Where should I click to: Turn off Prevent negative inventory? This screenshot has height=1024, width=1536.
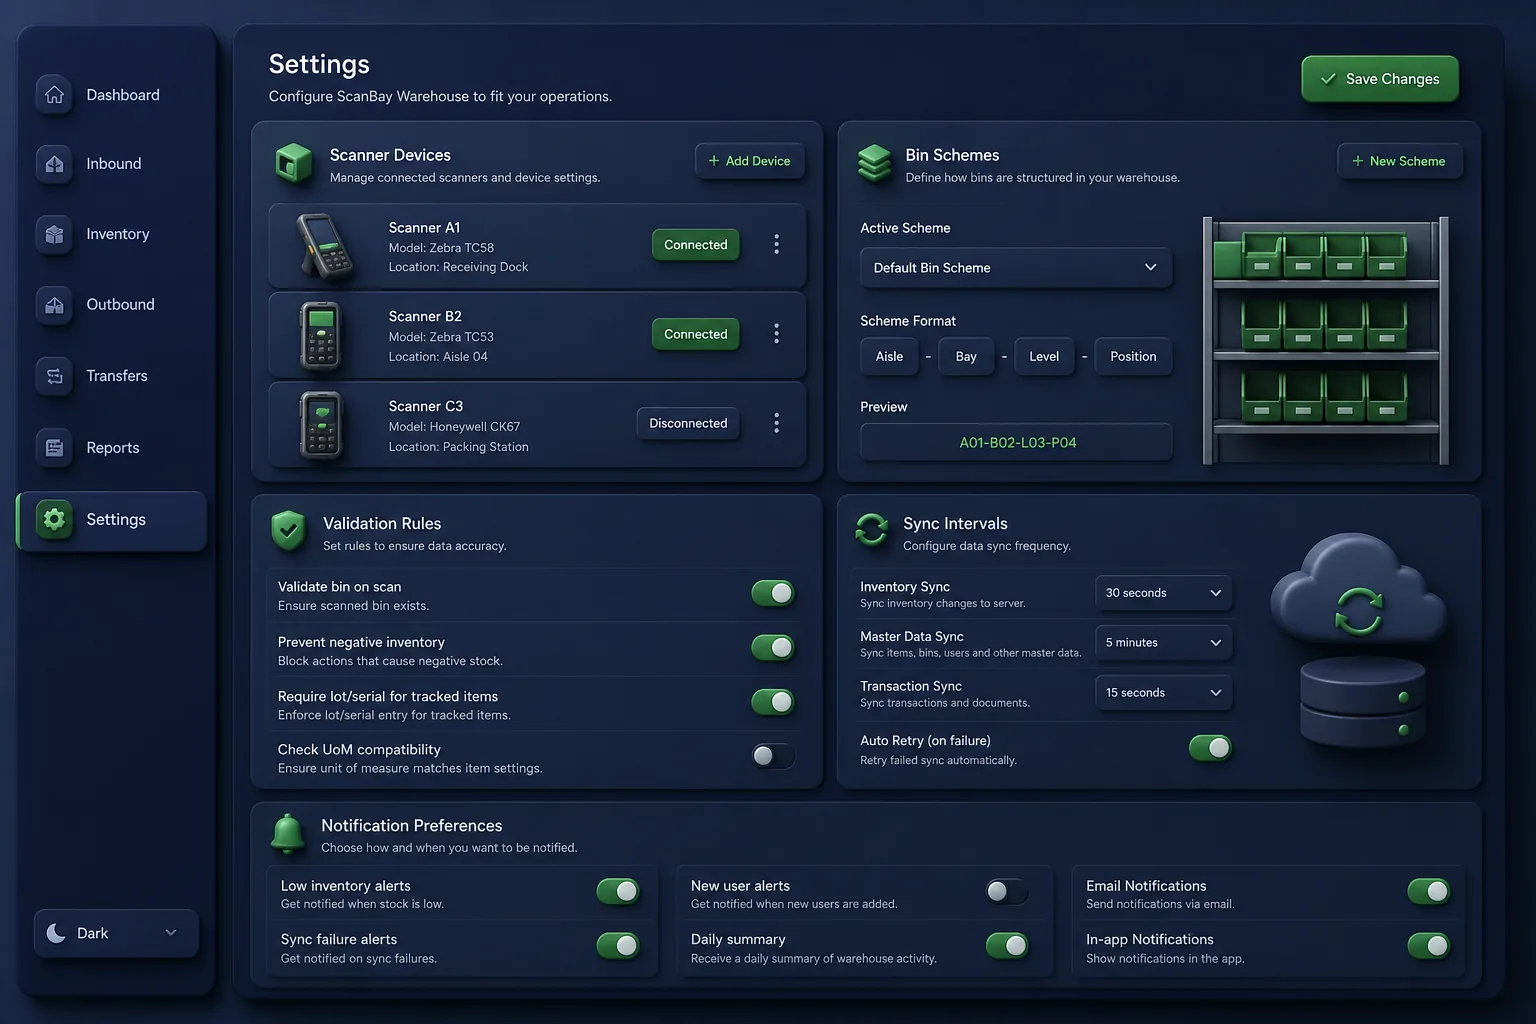(773, 648)
